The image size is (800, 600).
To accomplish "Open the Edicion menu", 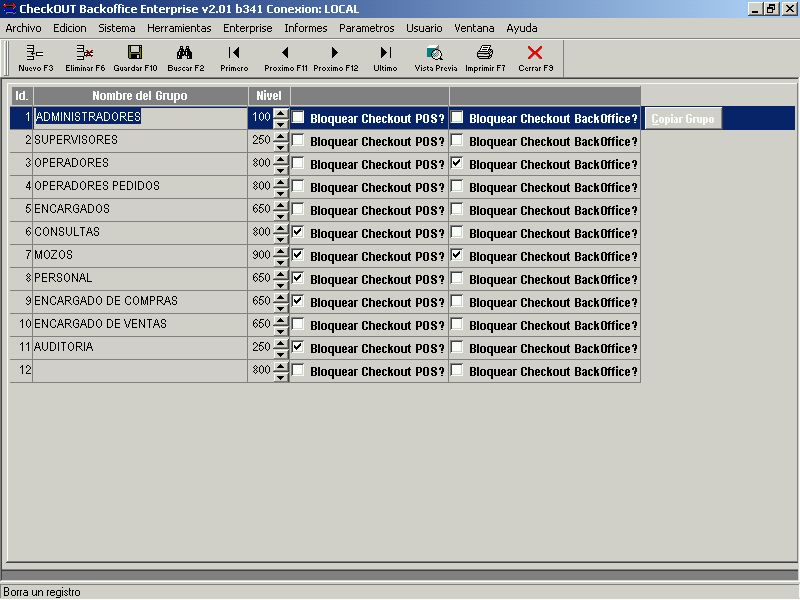I will [x=70, y=28].
